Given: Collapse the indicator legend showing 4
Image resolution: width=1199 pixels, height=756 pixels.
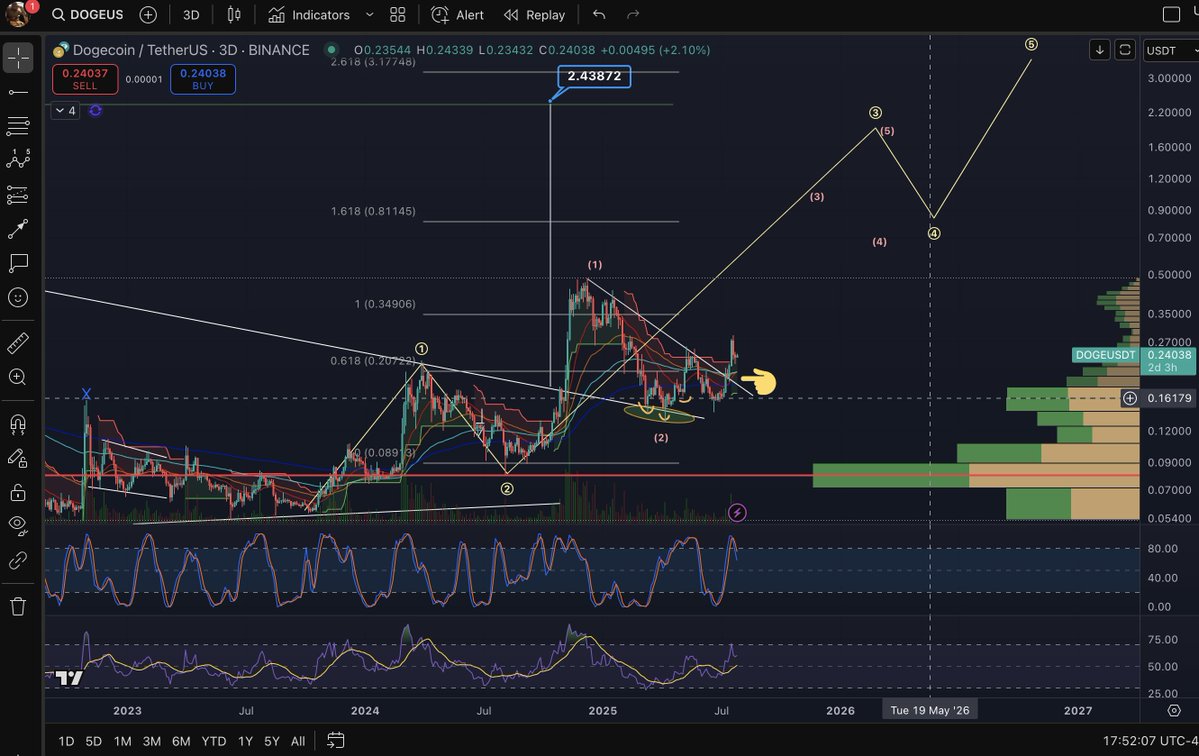Looking at the screenshot, I should click(x=65, y=111).
